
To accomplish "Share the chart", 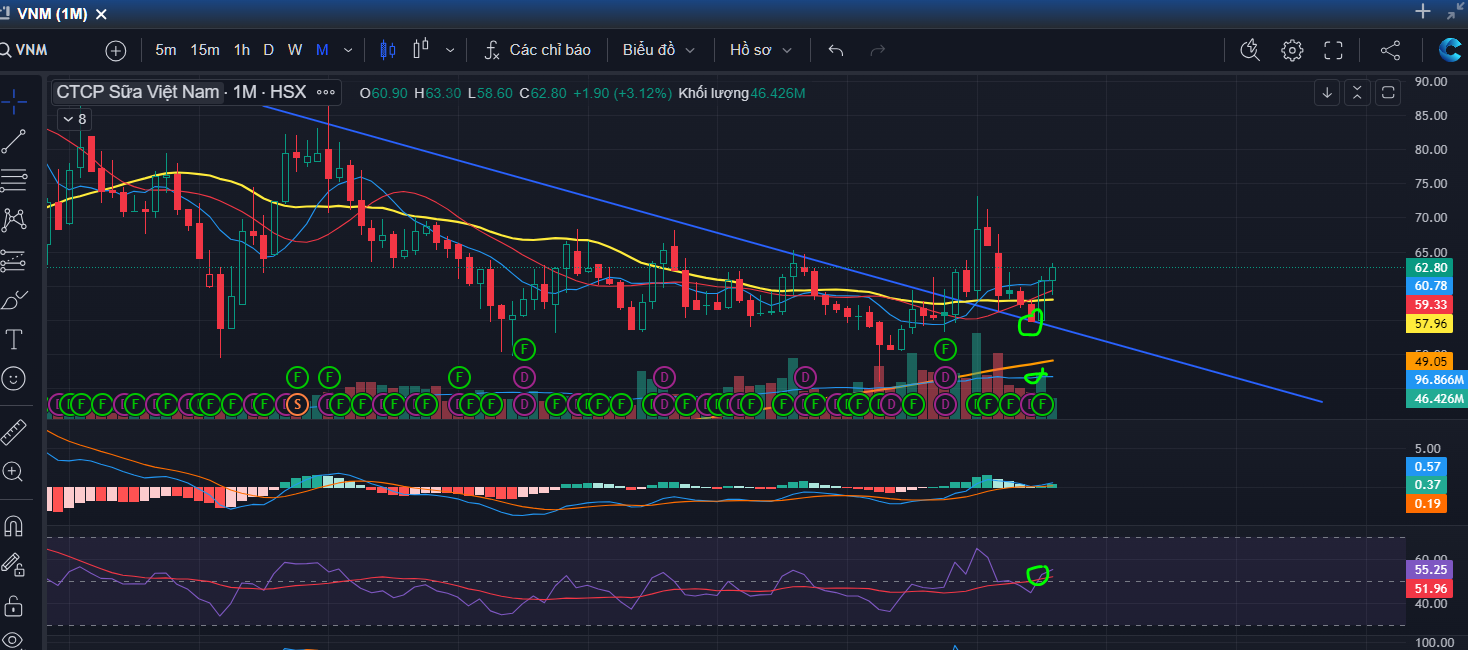I will (x=1390, y=50).
